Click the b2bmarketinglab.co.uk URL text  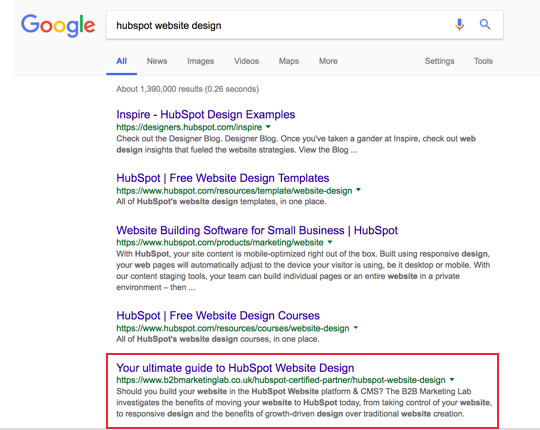[281, 380]
